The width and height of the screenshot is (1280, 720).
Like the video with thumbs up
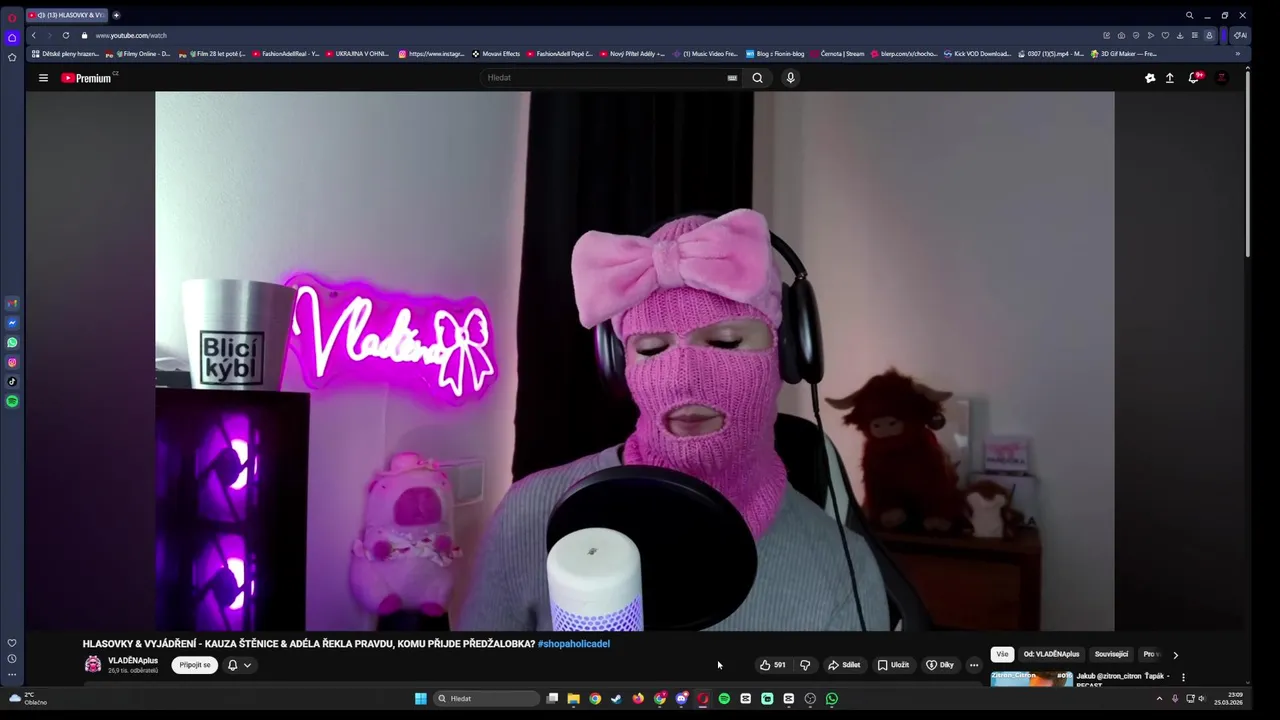click(x=772, y=665)
